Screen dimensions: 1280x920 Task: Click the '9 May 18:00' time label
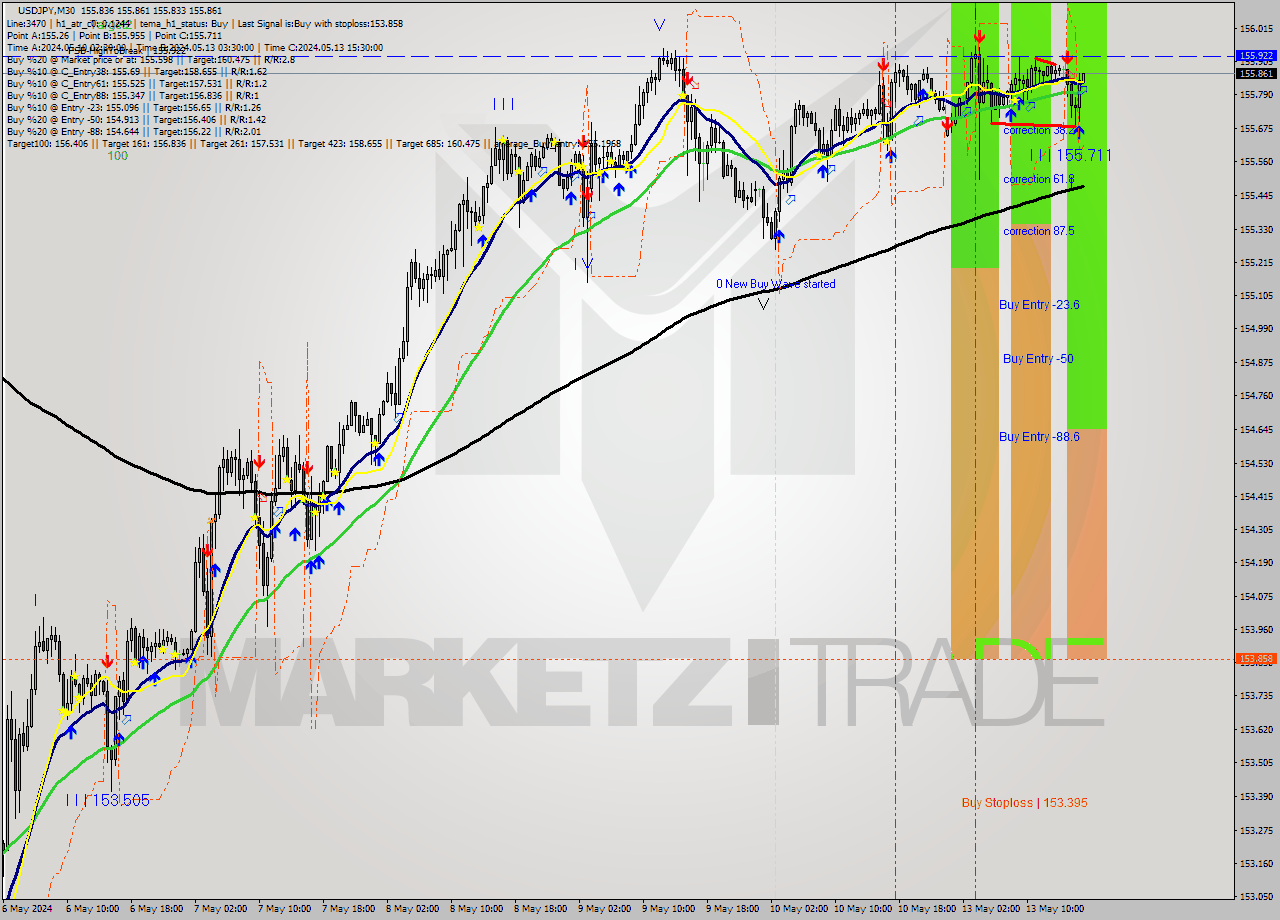click(731, 909)
